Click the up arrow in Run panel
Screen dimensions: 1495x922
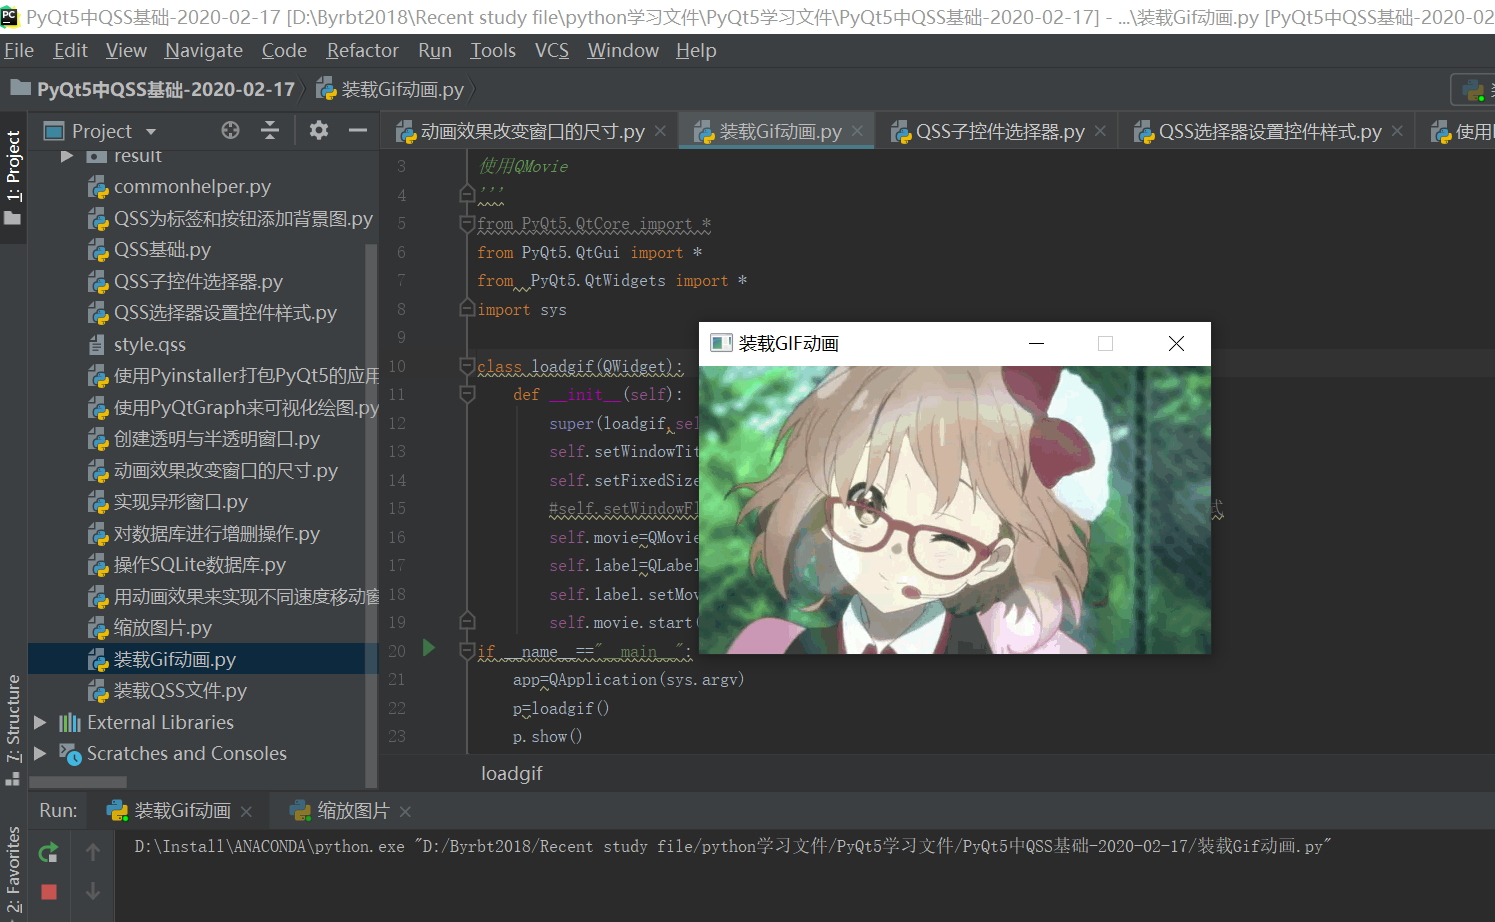92,852
